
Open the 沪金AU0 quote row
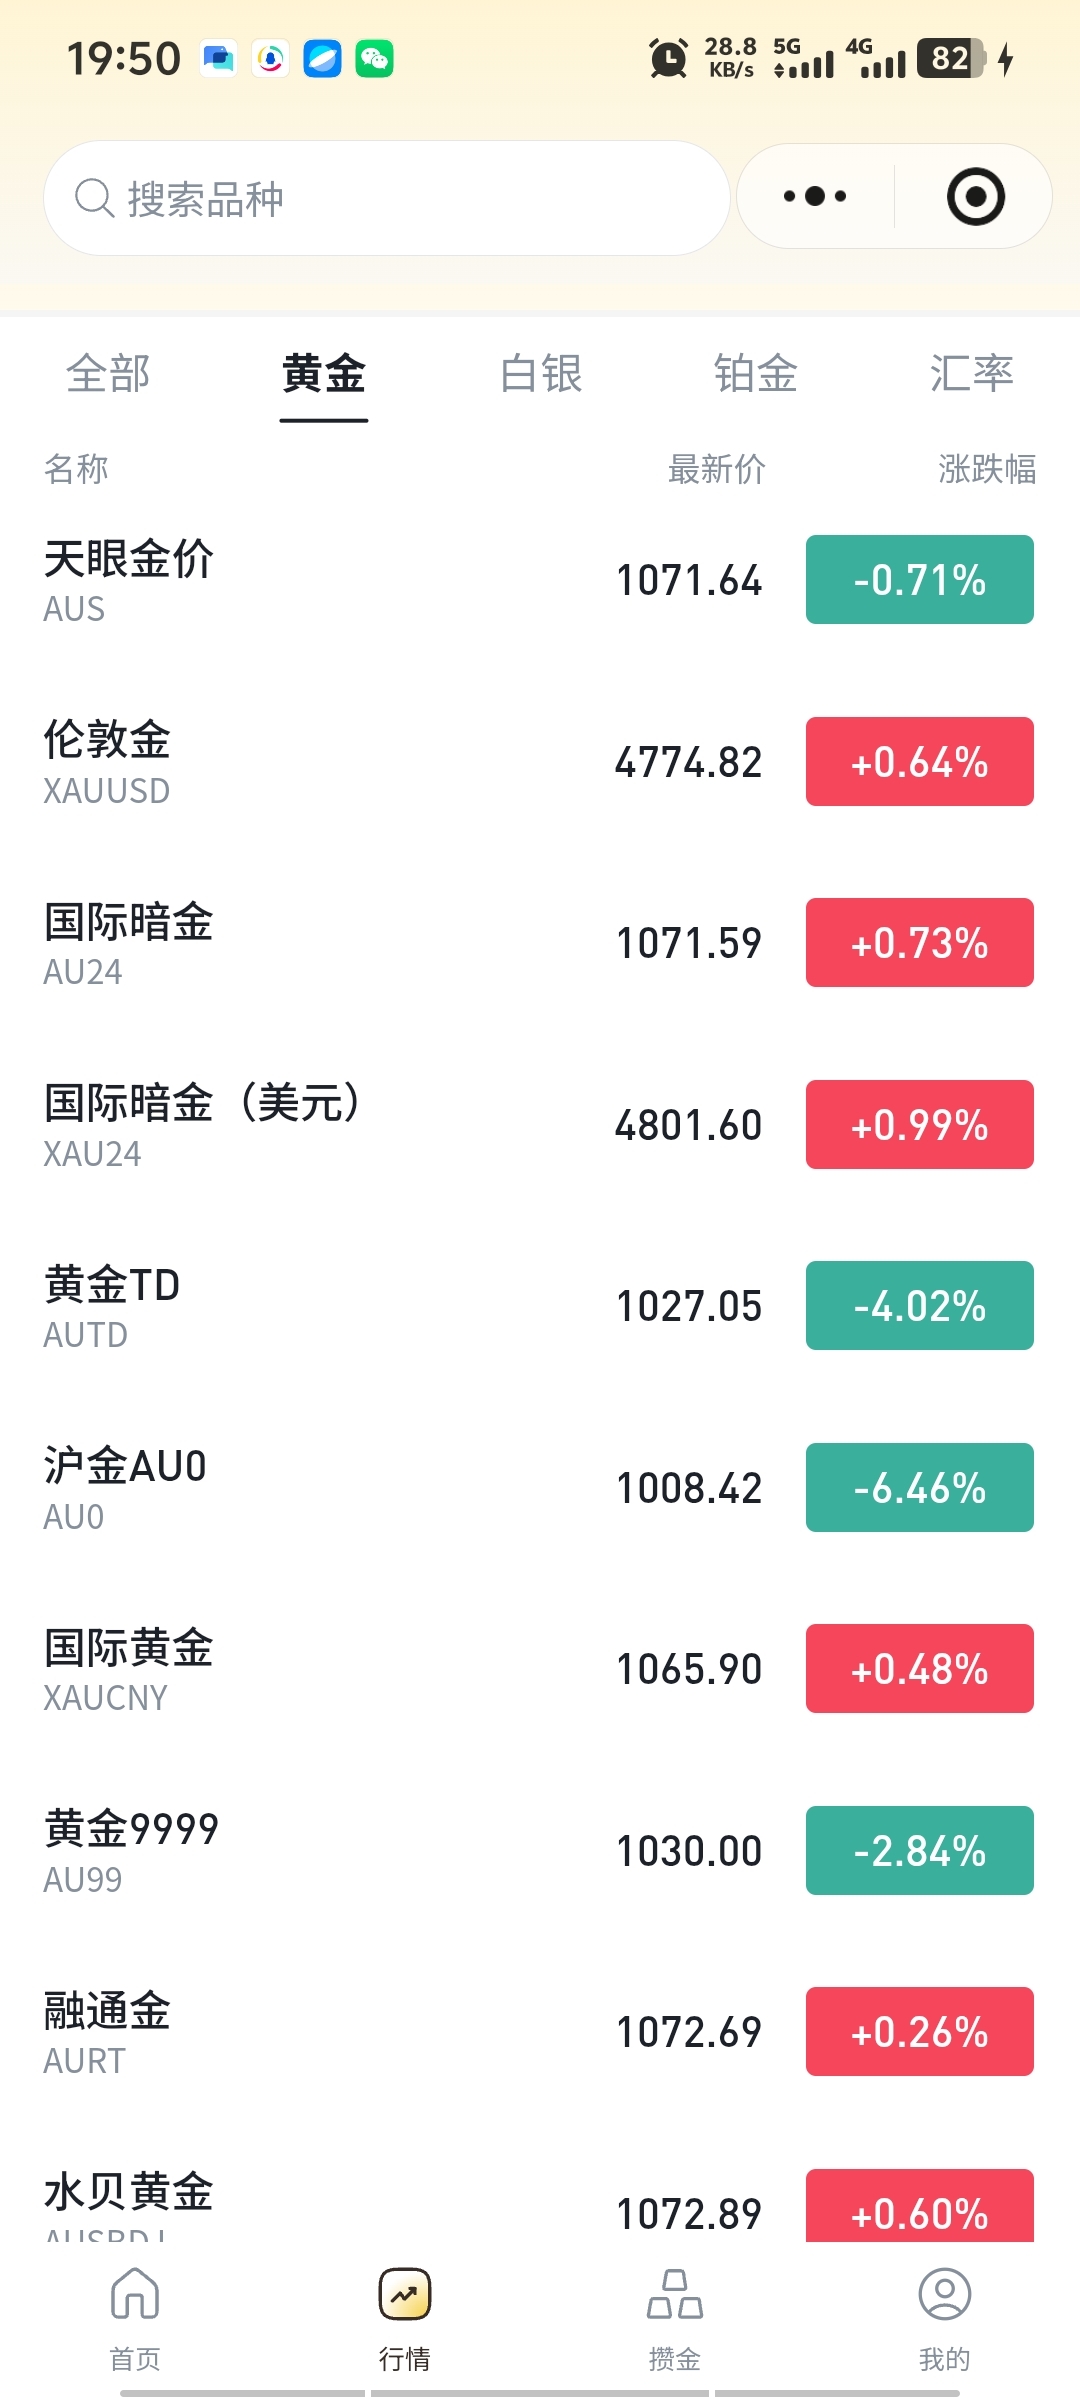coord(400,1488)
